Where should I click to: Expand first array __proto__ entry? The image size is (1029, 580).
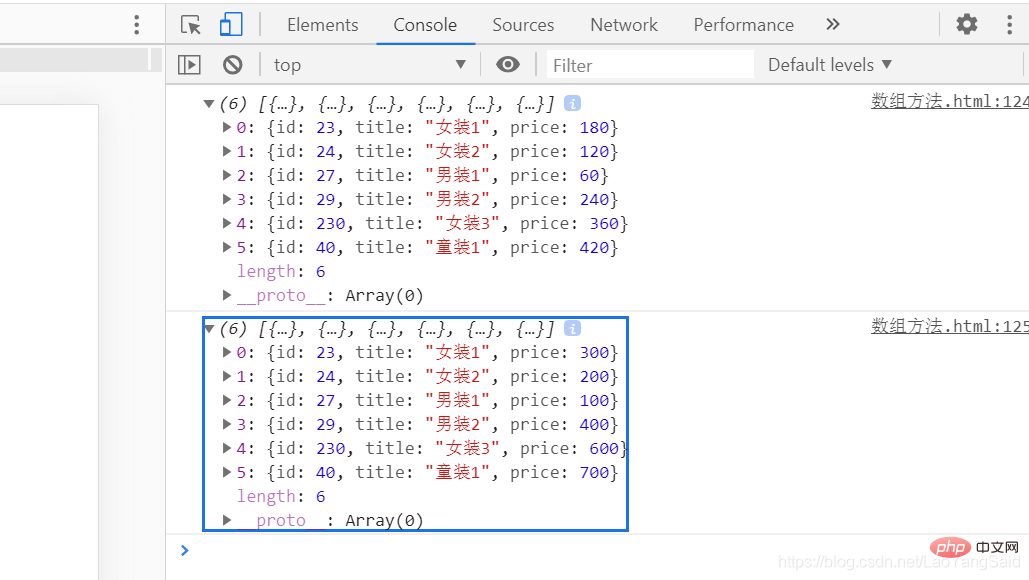[x=226, y=295]
